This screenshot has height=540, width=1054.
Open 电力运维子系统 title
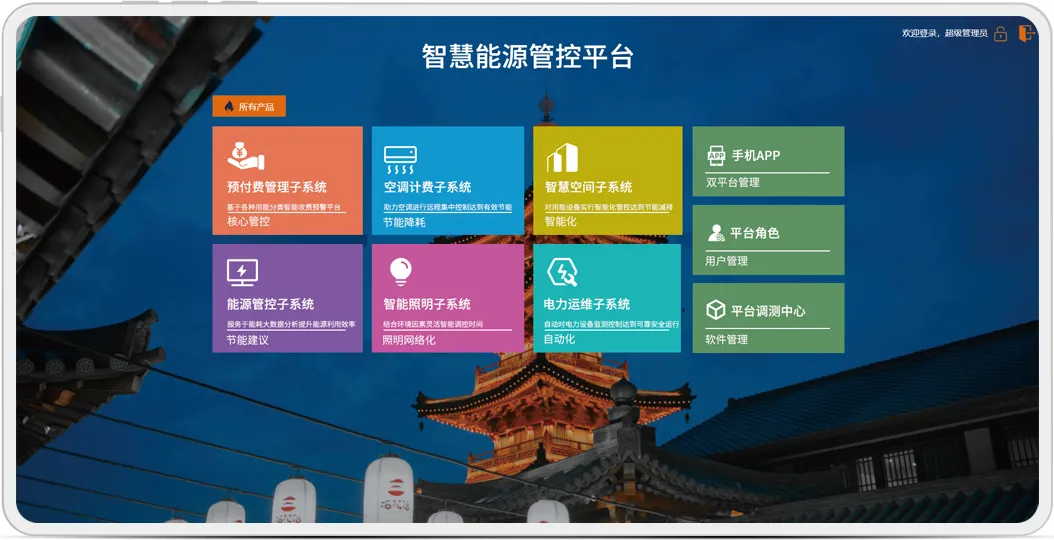[587, 304]
